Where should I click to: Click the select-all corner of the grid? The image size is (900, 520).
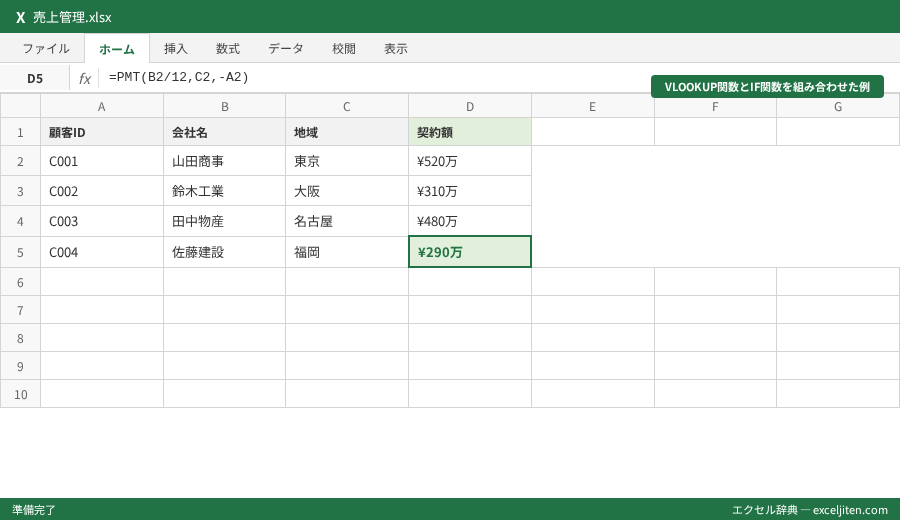point(20,107)
